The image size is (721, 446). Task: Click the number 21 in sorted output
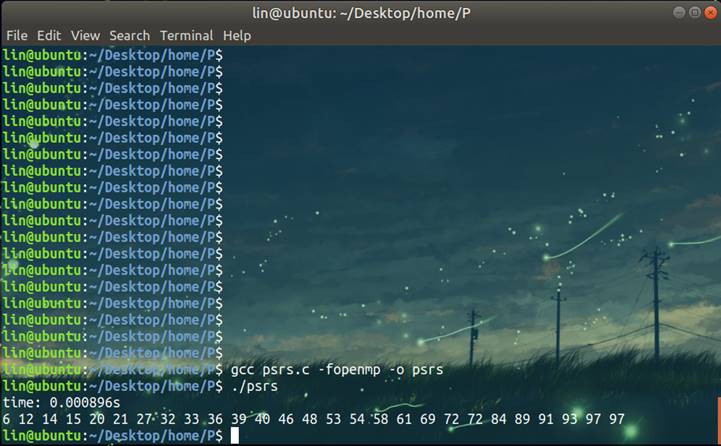click(x=120, y=419)
